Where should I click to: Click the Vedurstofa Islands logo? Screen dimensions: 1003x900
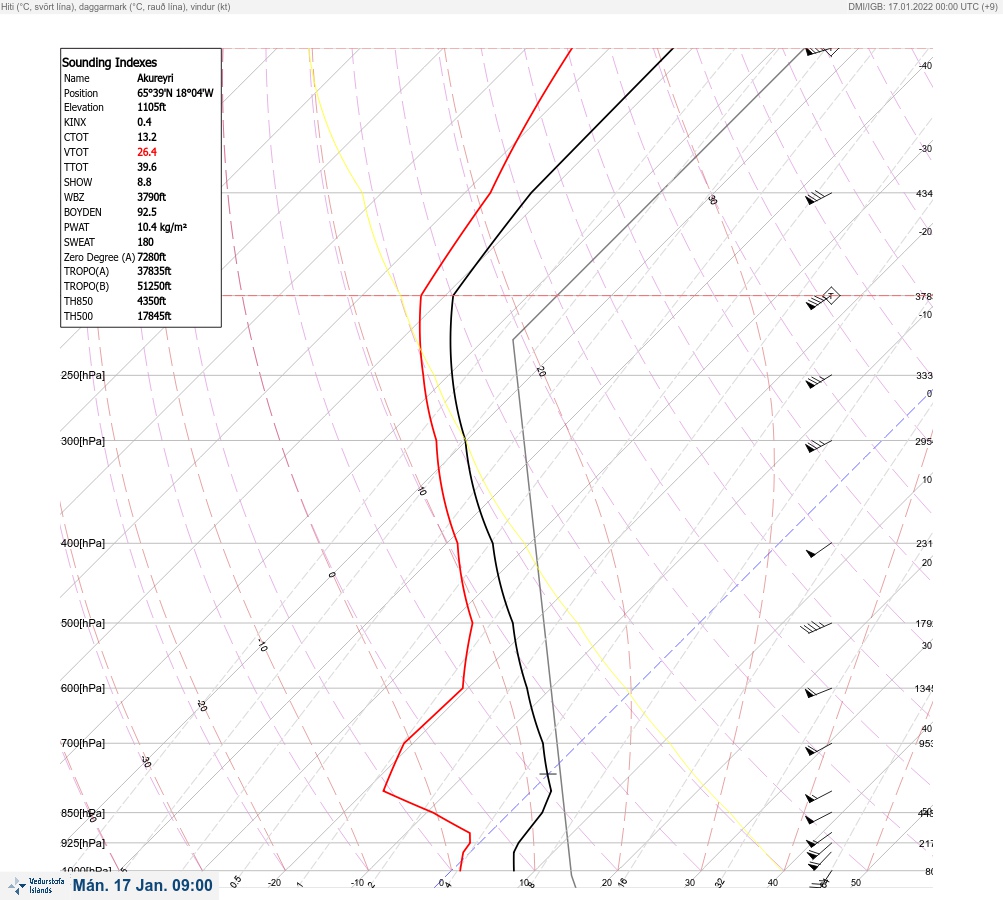pos(36,886)
